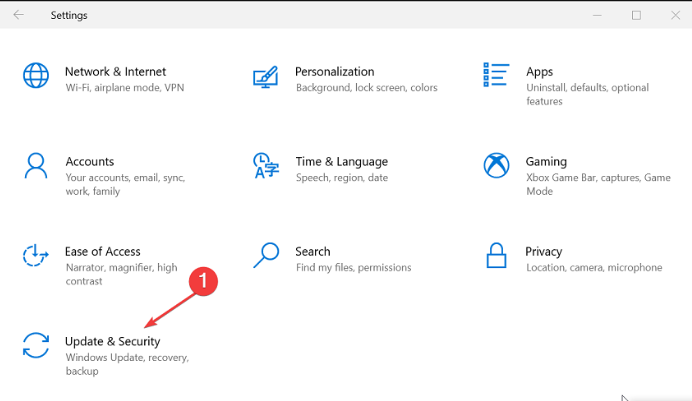
Task: Click 'Find my files, permissions' text
Action: click(354, 267)
